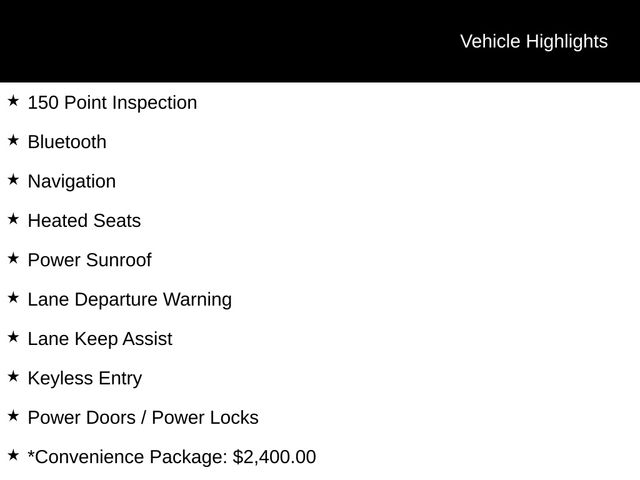Click the star next to Heated Seats
Screen dimensions: 640x480
pyautogui.click(x=13, y=219)
